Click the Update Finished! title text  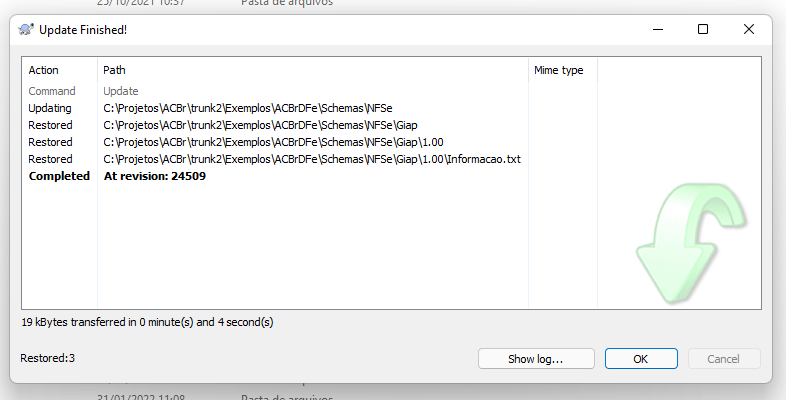83,30
